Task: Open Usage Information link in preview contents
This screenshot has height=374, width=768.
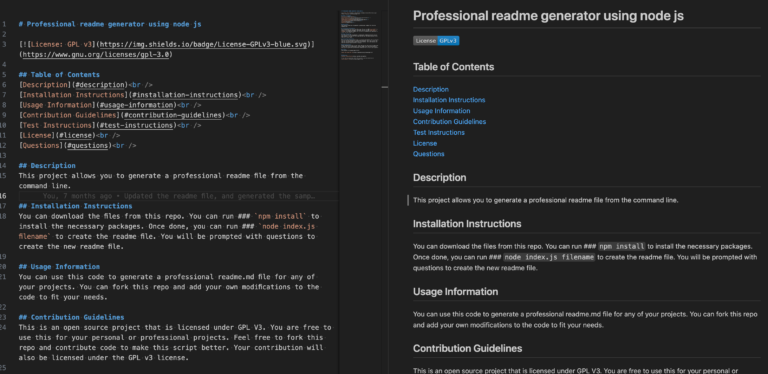Action: click(x=441, y=111)
